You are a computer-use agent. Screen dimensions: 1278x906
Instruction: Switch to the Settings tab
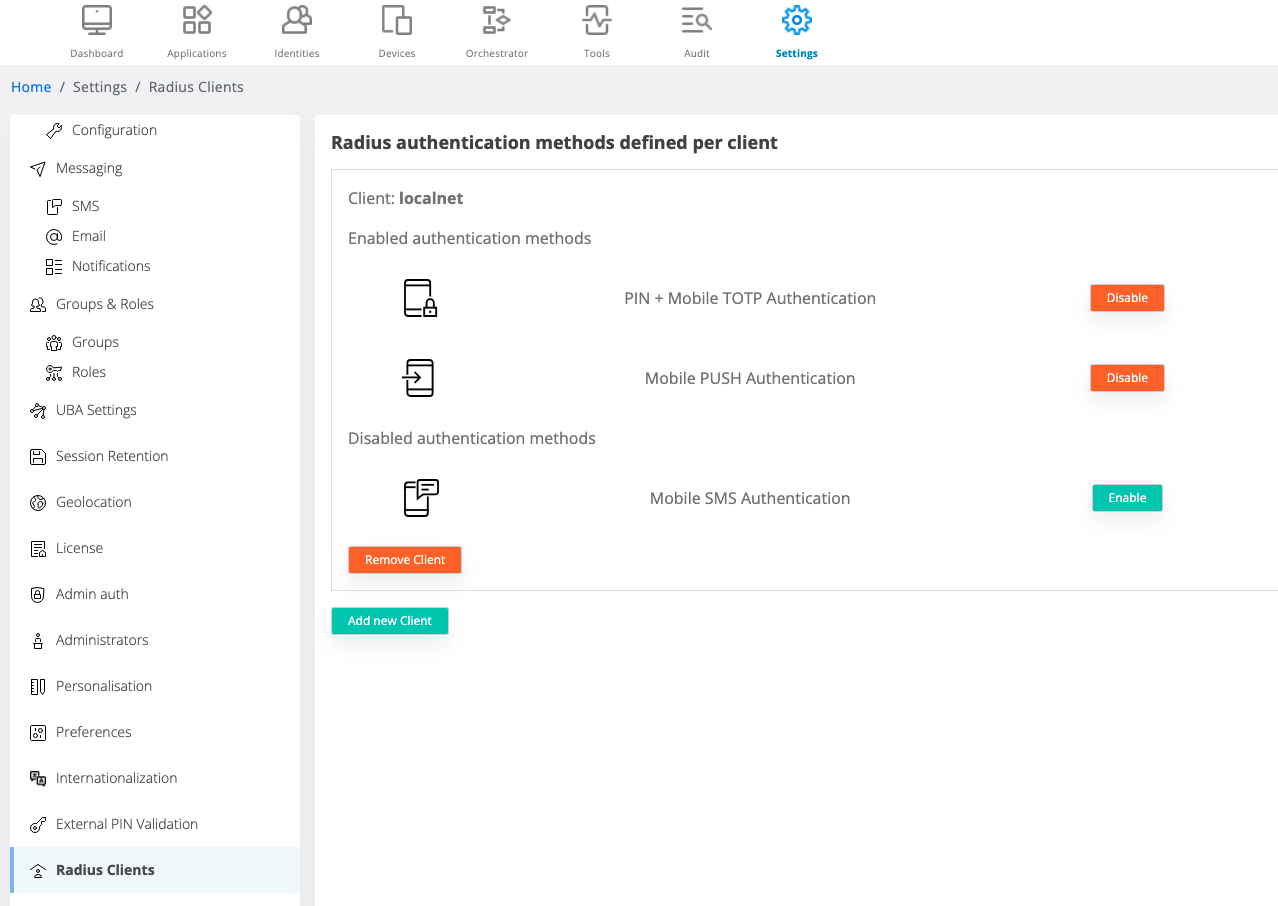[x=796, y=30]
